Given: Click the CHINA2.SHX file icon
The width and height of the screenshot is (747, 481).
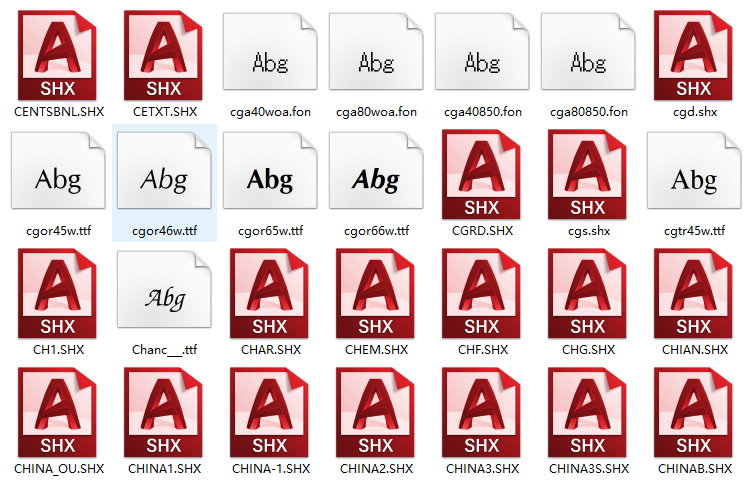Looking at the screenshot, I should pyautogui.click(x=375, y=412).
